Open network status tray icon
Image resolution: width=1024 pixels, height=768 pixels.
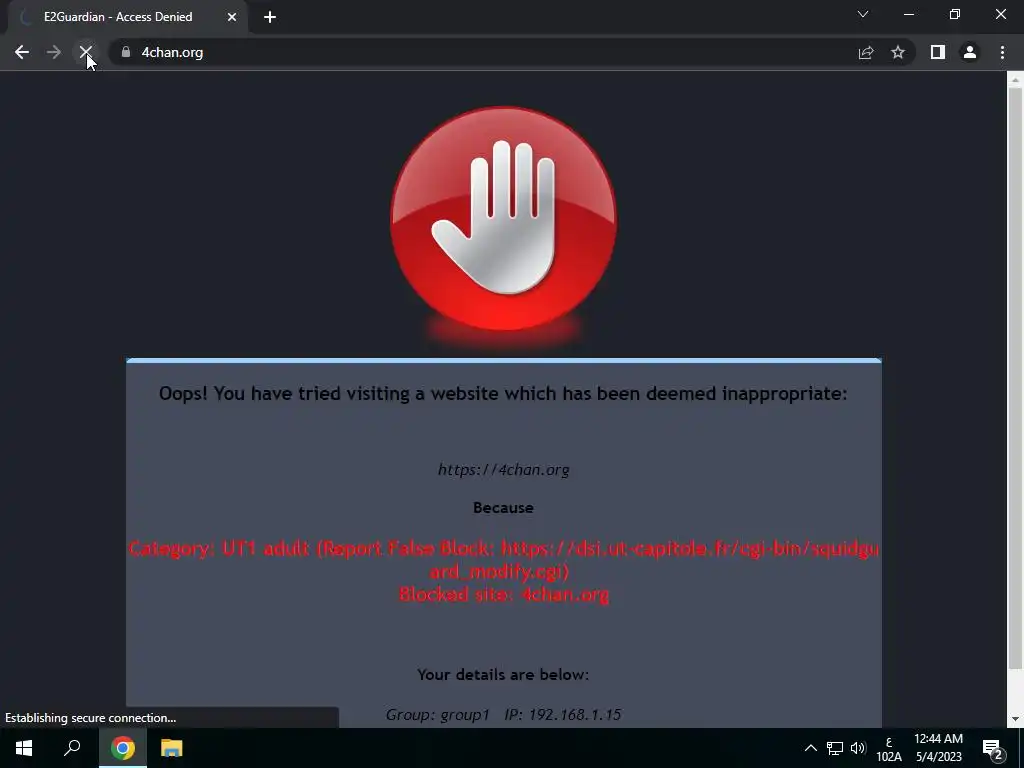click(835, 748)
